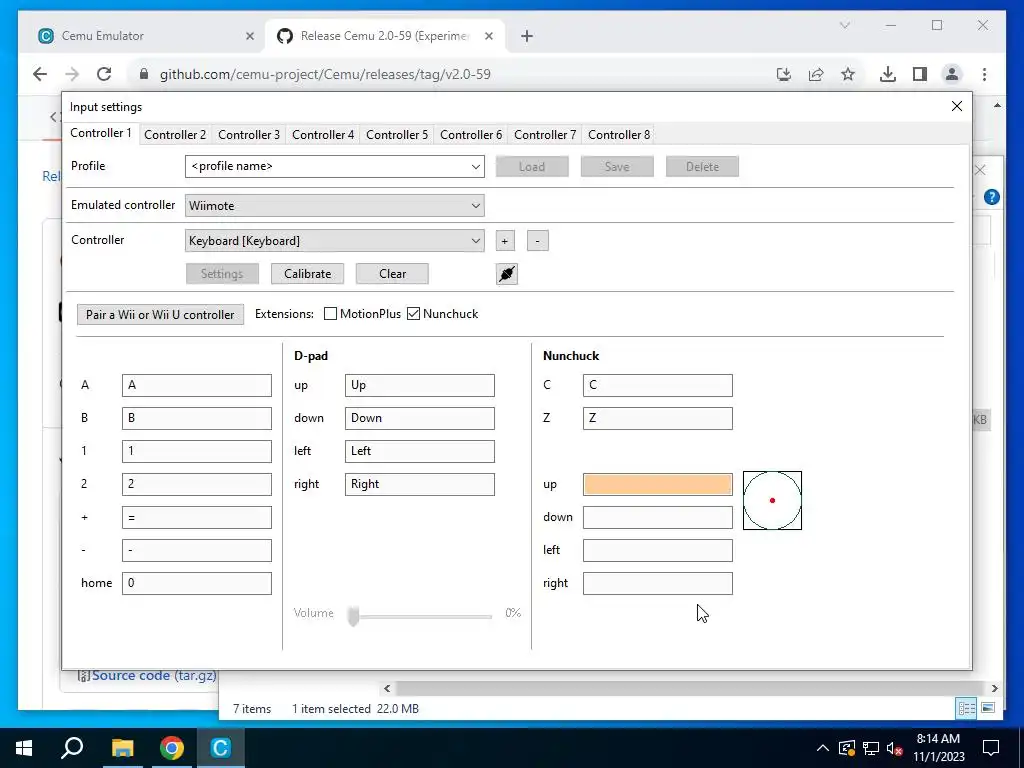Select the home button mapping field
Image resolution: width=1024 pixels, height=768 pixels.
[197, 584]
